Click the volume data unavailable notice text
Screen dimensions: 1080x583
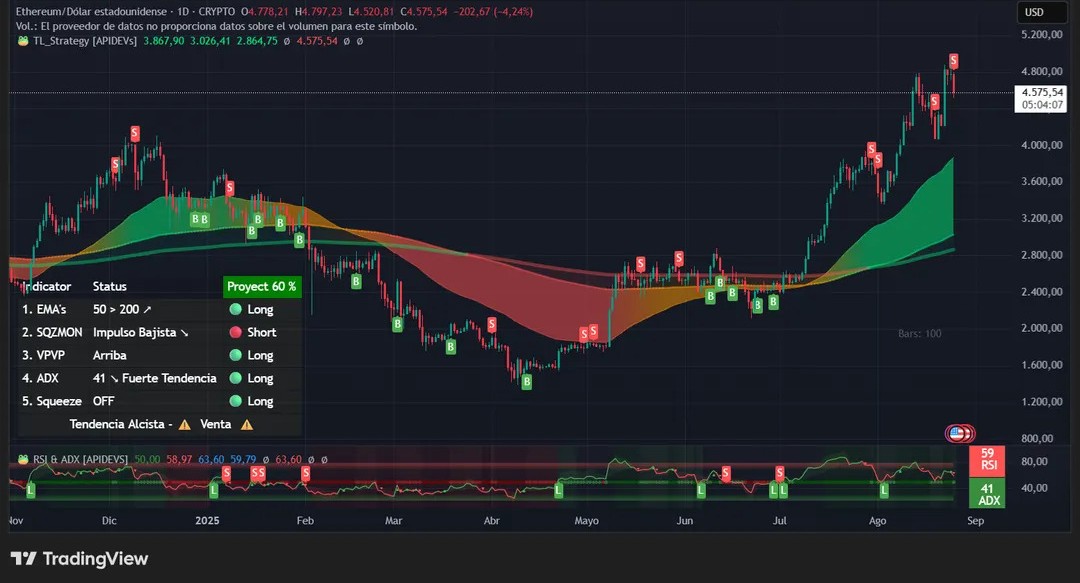[216, 26]
